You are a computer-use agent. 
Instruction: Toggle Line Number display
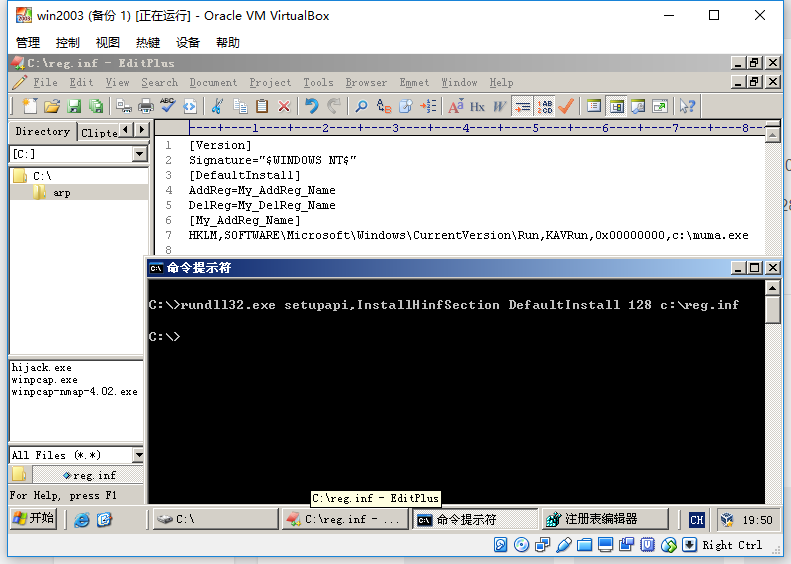(x=544, y=106)
